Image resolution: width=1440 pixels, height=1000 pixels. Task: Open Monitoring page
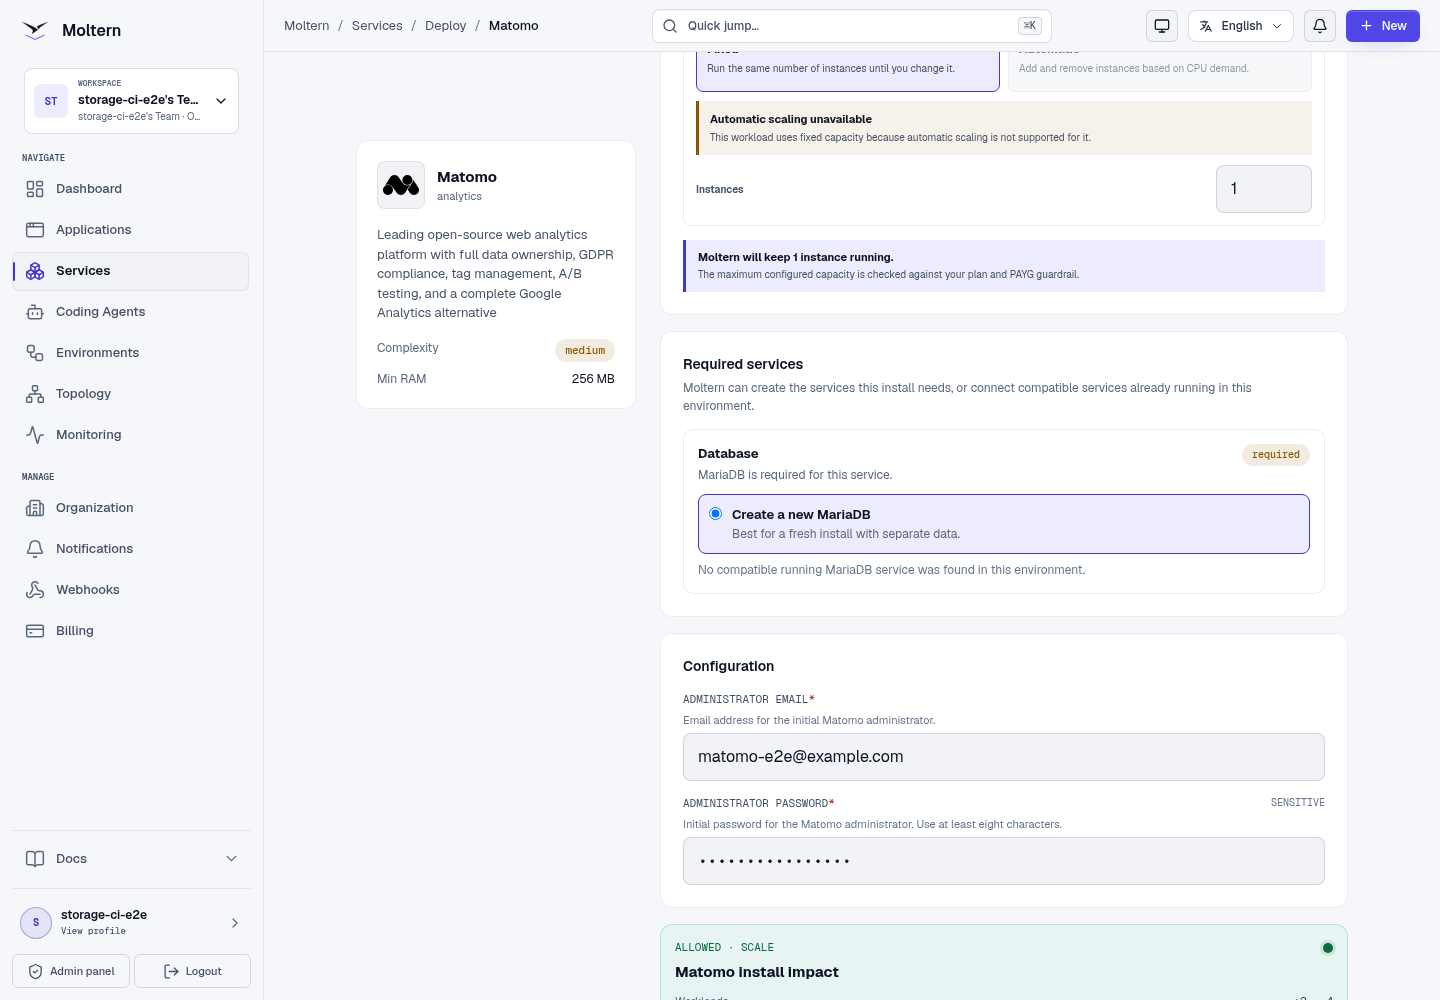130,435
